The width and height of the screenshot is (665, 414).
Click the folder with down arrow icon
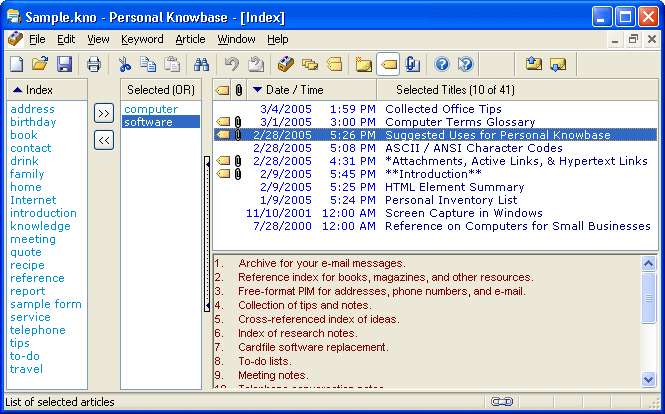coord(558,64)
